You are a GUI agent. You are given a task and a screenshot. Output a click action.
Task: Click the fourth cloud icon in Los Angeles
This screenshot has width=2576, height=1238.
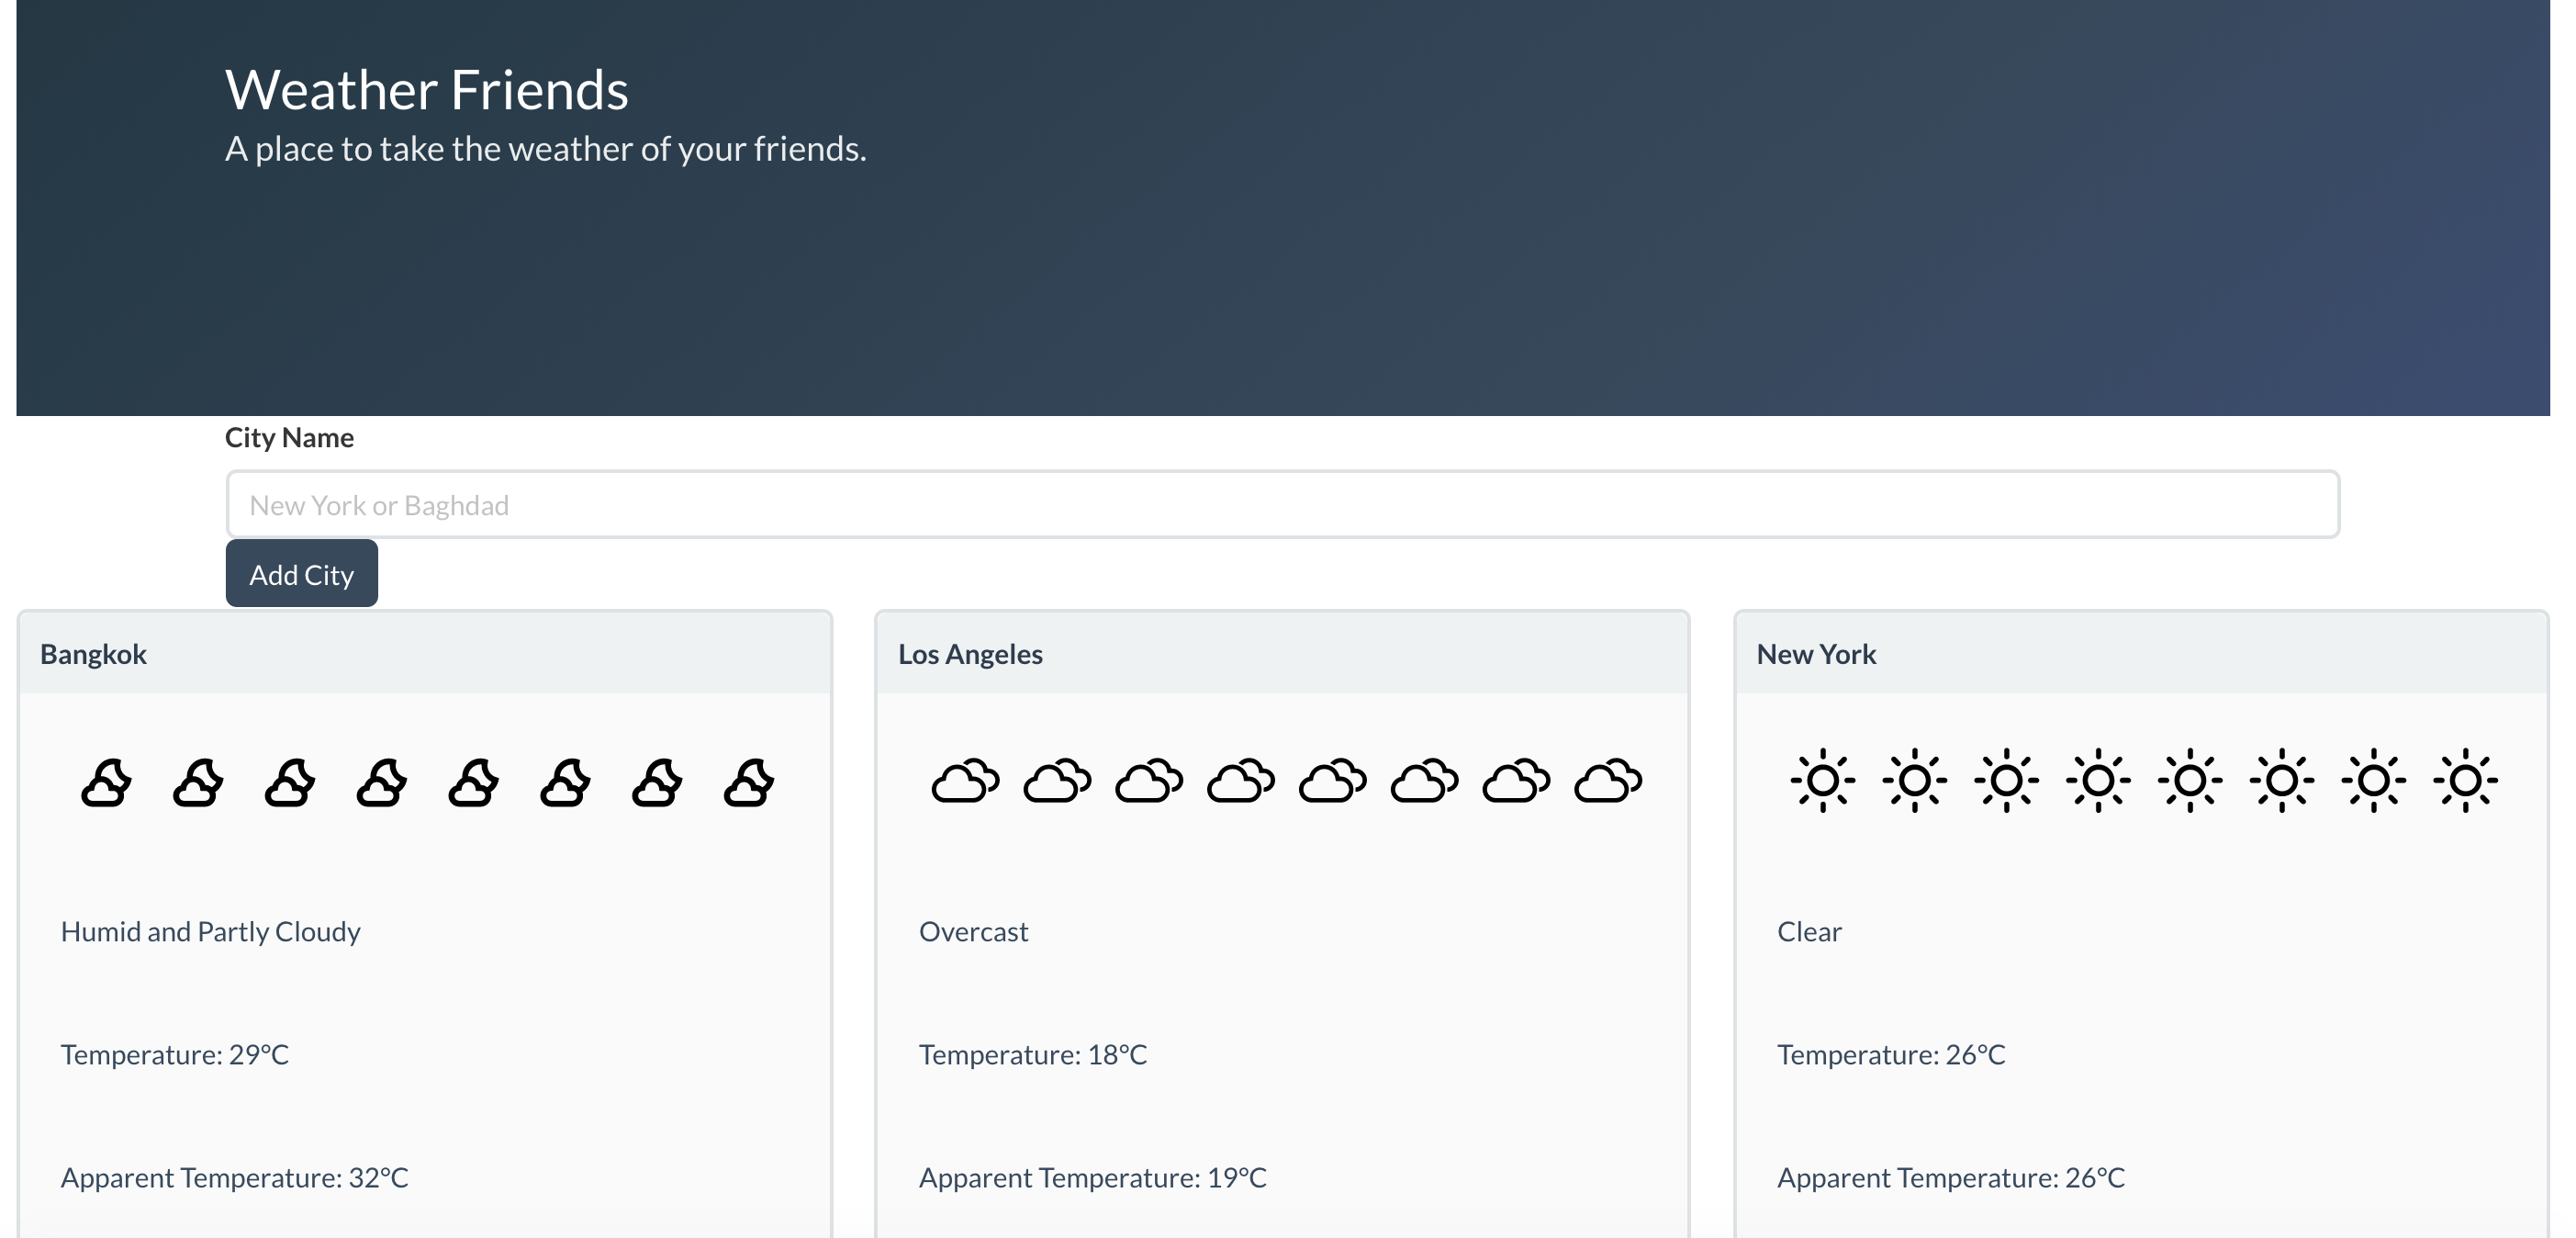[1240, 782]
